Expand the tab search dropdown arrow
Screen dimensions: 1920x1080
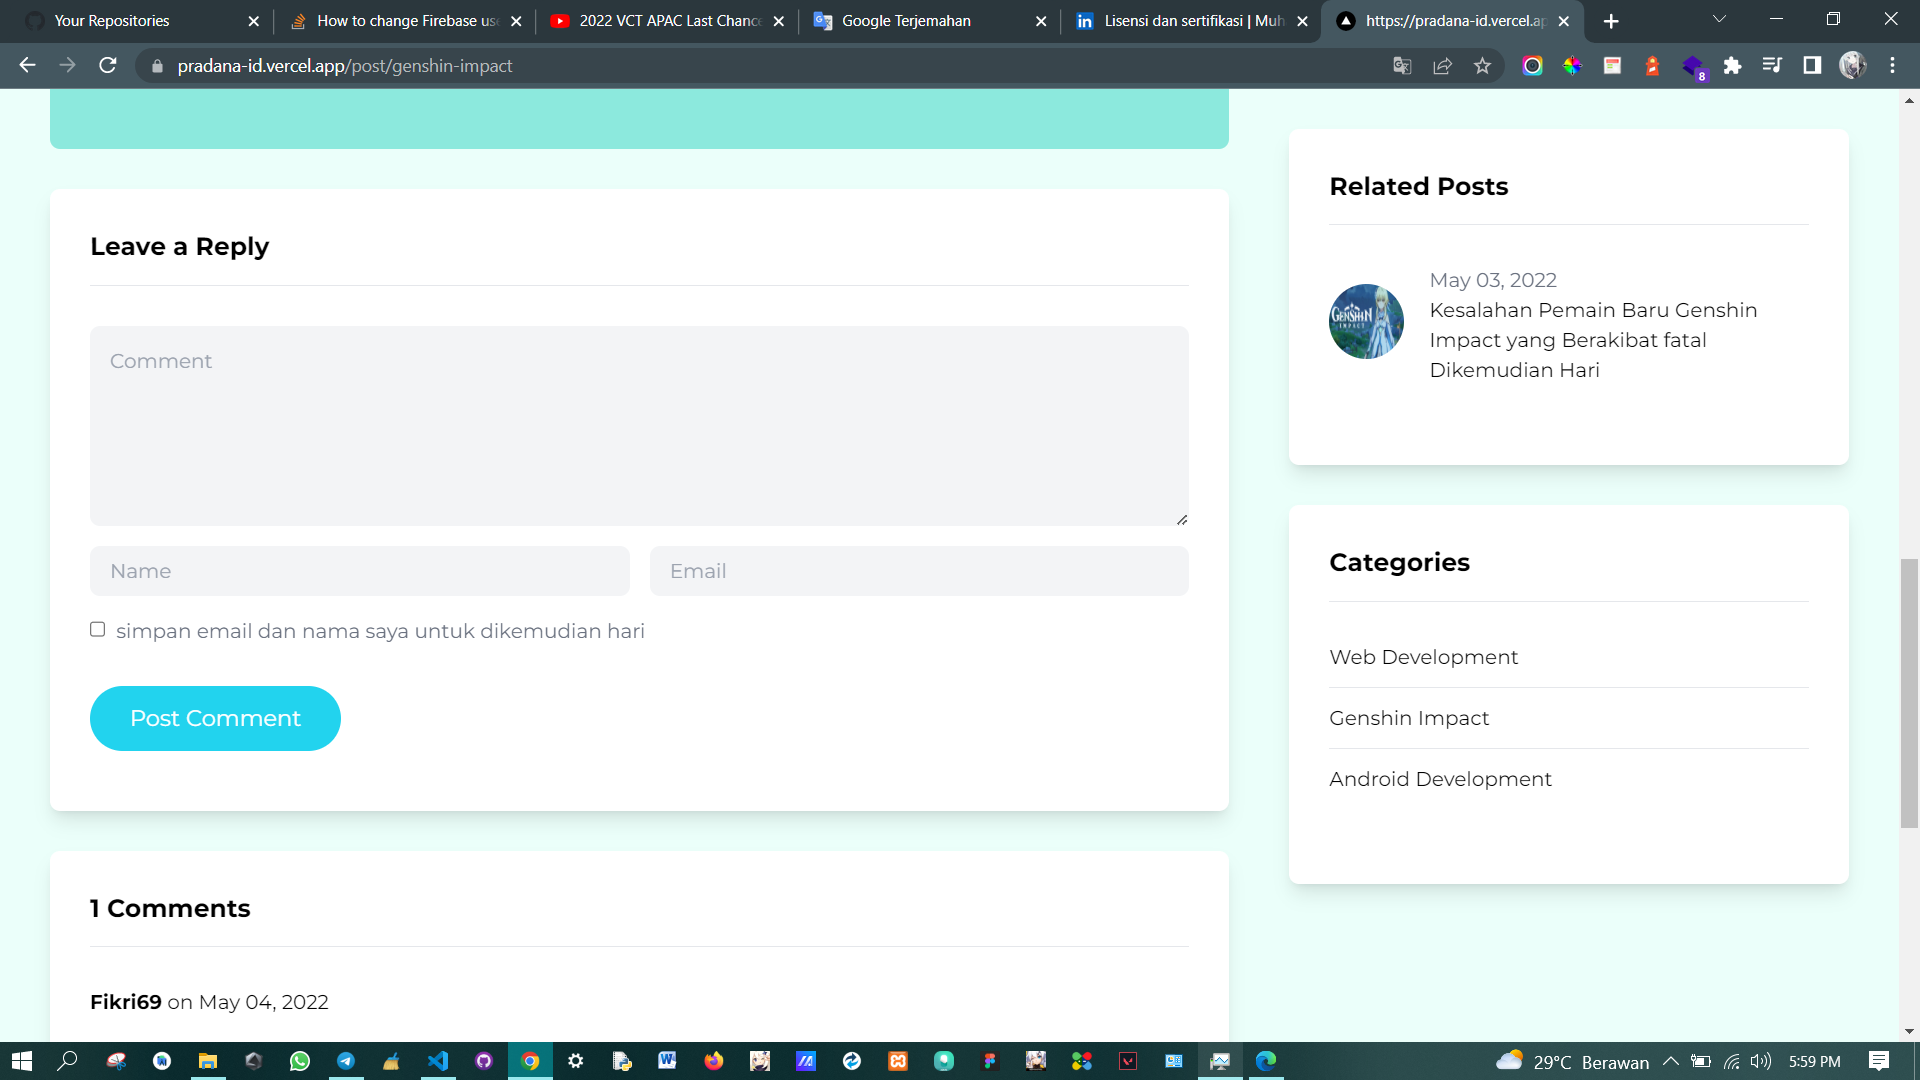tap(1719, 20)
